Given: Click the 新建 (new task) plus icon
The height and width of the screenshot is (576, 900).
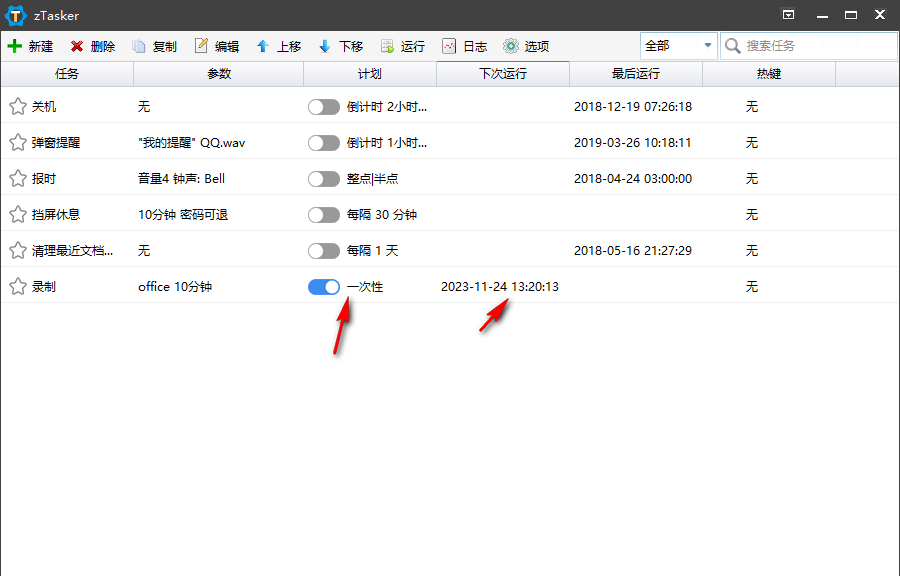Looking at the screenshot, I should [x=14, y=46].
